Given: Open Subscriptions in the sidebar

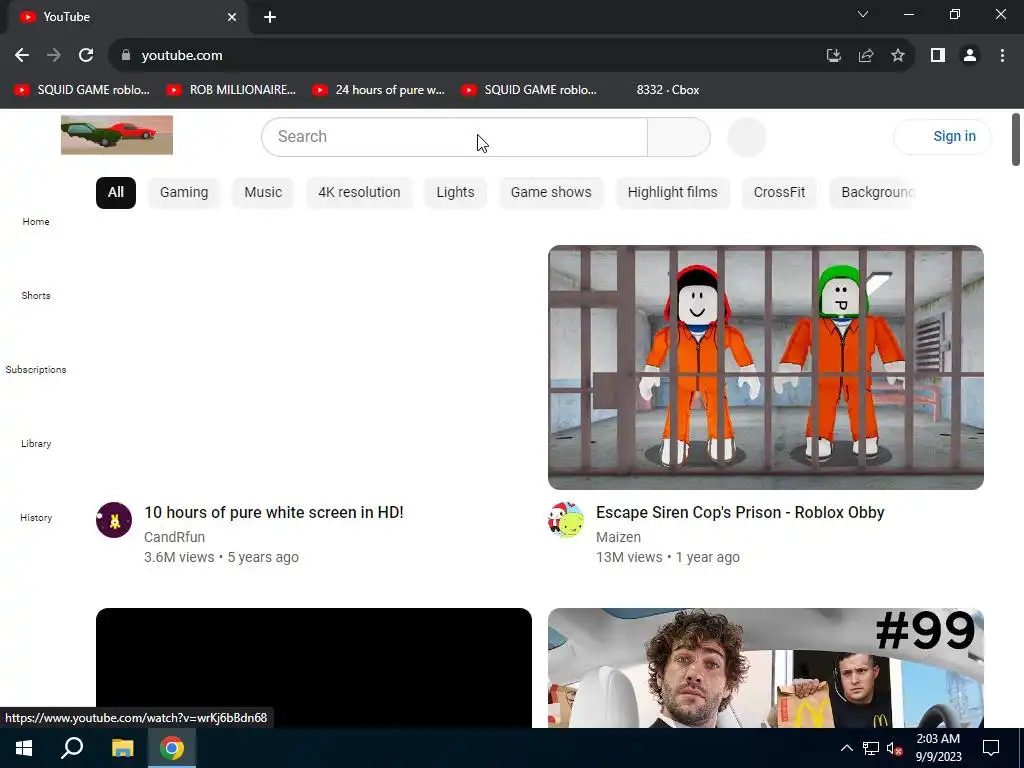Looking at the screenshot, I should [x=36, y=370].
